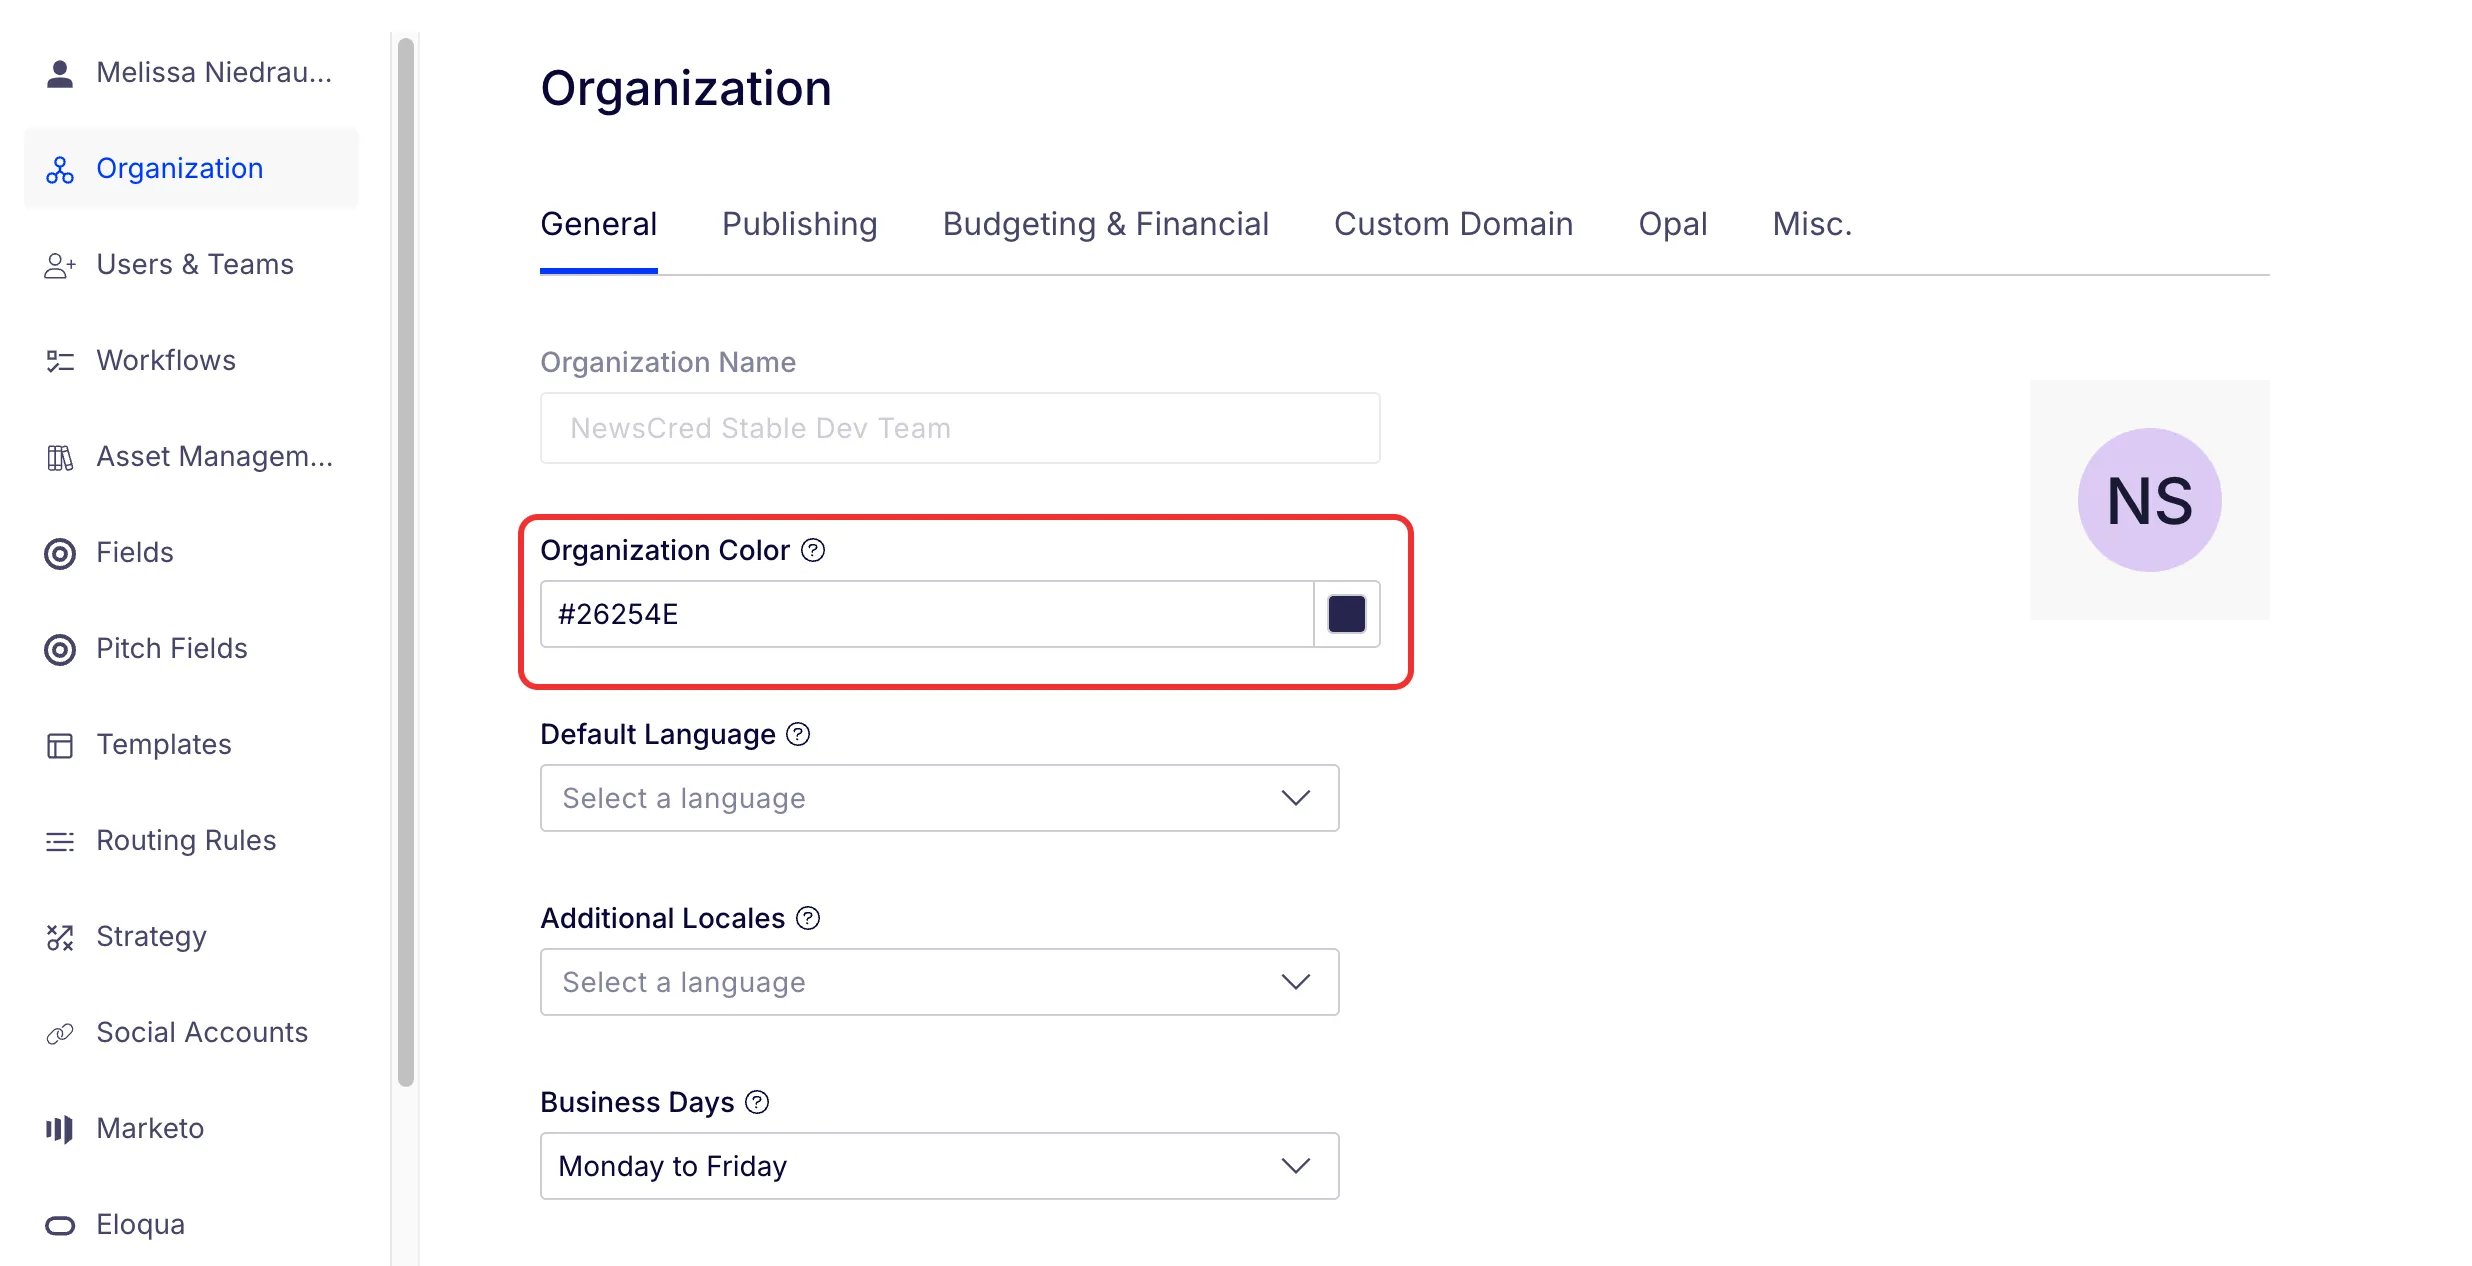Switch to the Publishing tab
The image size is (2472, 1266).
pos(800,224)
